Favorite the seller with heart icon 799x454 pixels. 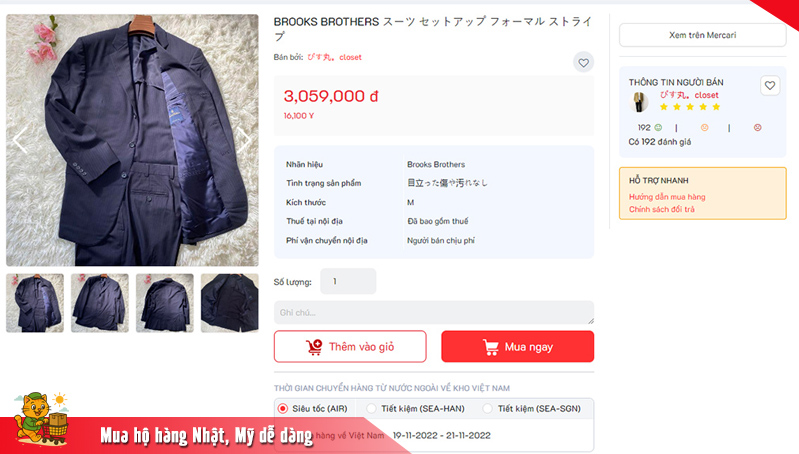pyautogui.click(x=769, y=86)
